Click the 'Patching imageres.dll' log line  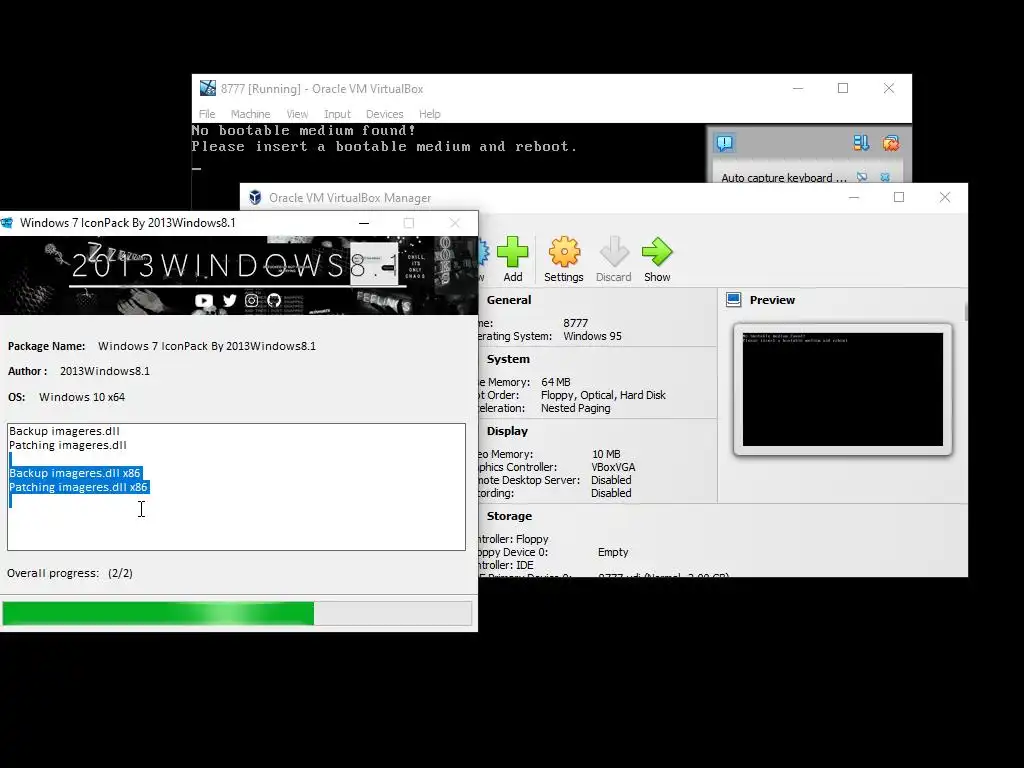68,445
